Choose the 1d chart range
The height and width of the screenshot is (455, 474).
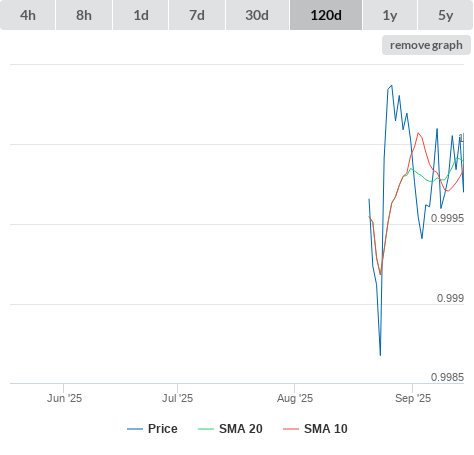141,15
